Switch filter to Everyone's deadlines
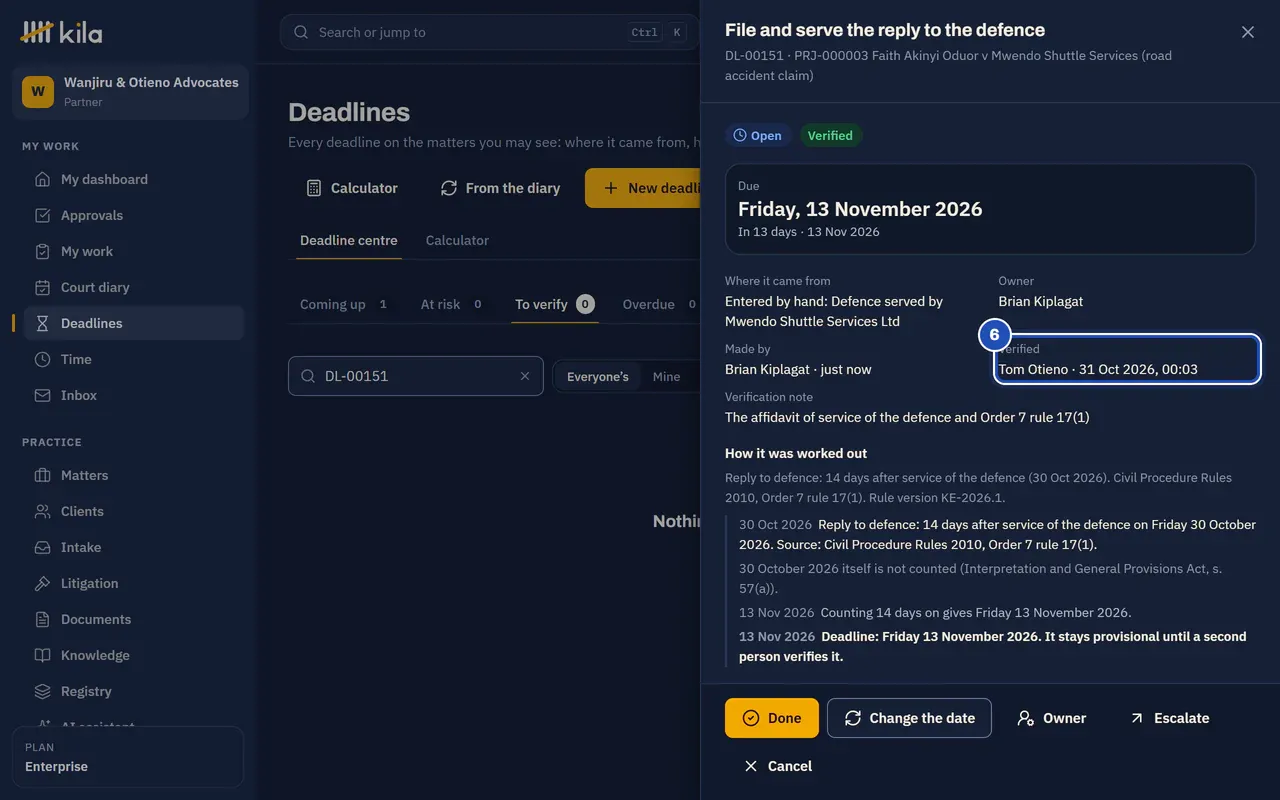The image size is (1280, 800). [598, 377]
